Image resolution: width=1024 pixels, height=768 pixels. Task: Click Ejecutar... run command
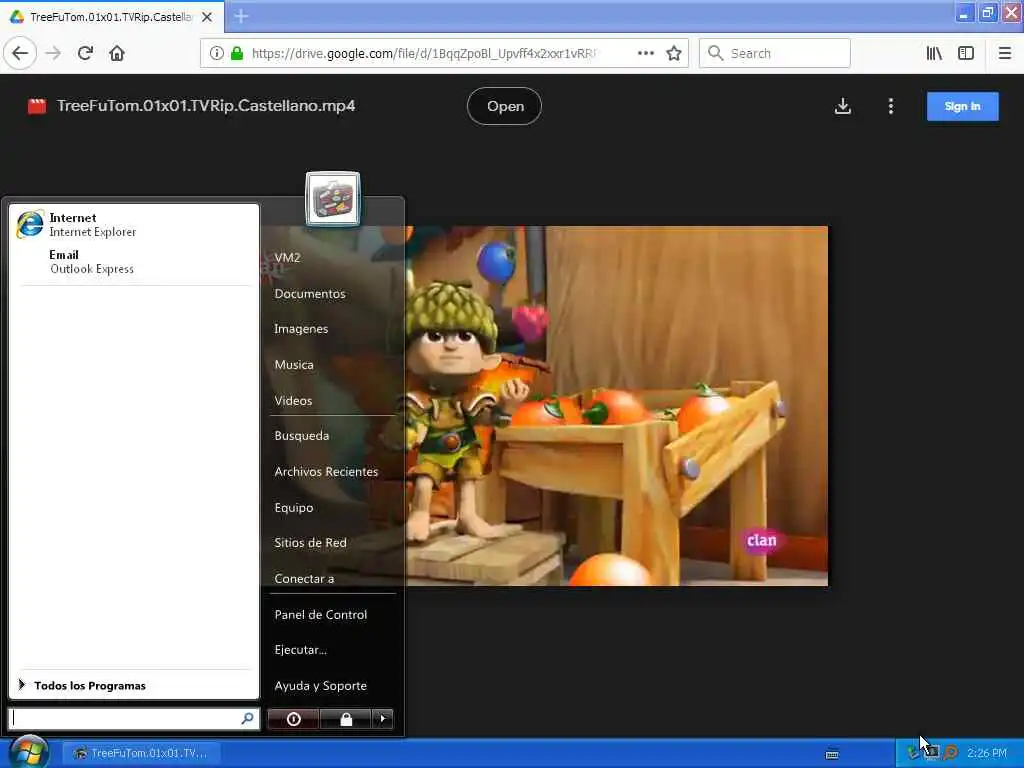300,650
